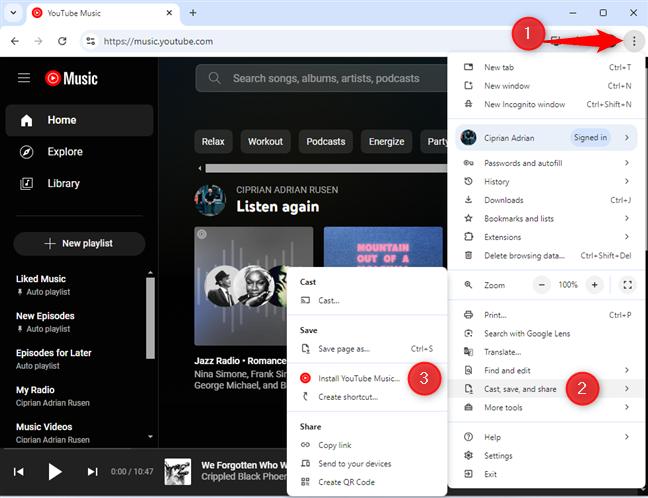Screen dimensions: 648x498
Task: Select Search with Google Lens
Action: click(546, 334)
